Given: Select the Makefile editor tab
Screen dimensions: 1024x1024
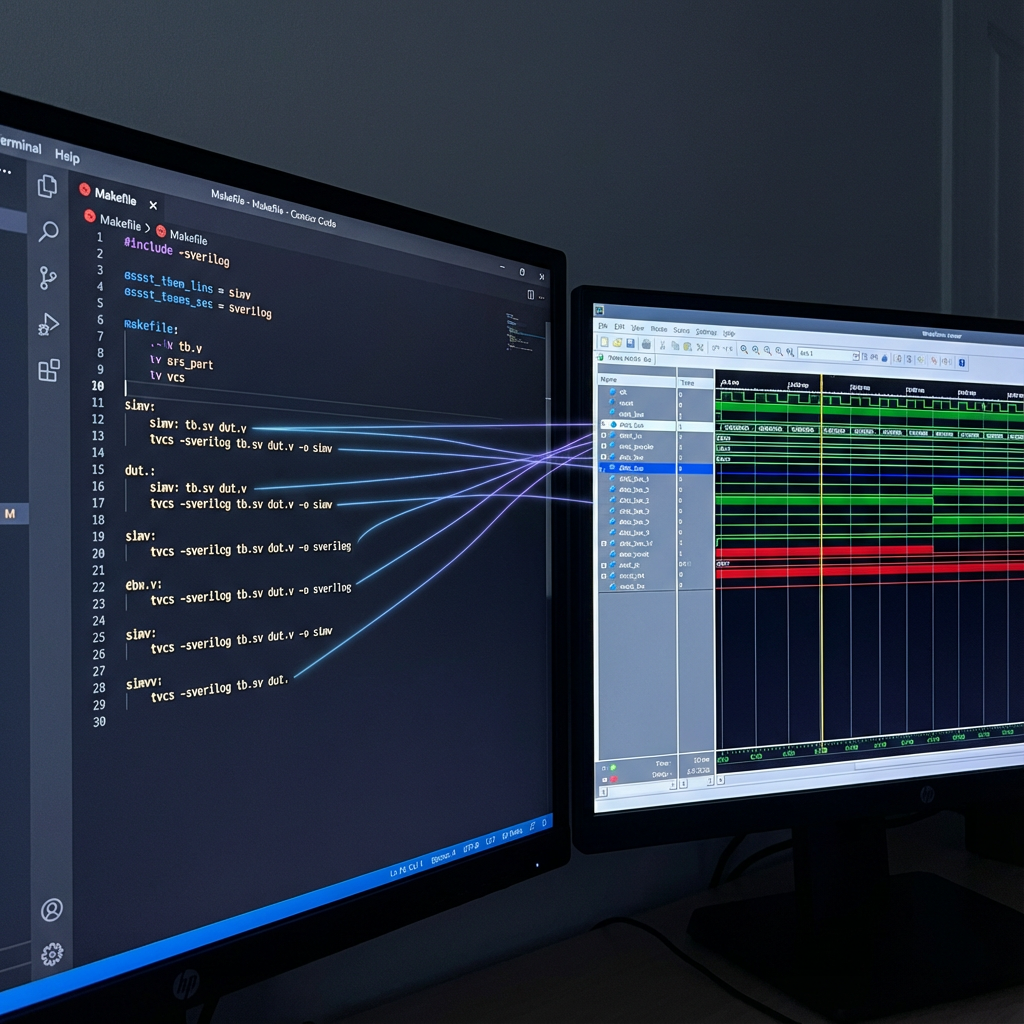Looking at the screenshot, I should [116, 195].
